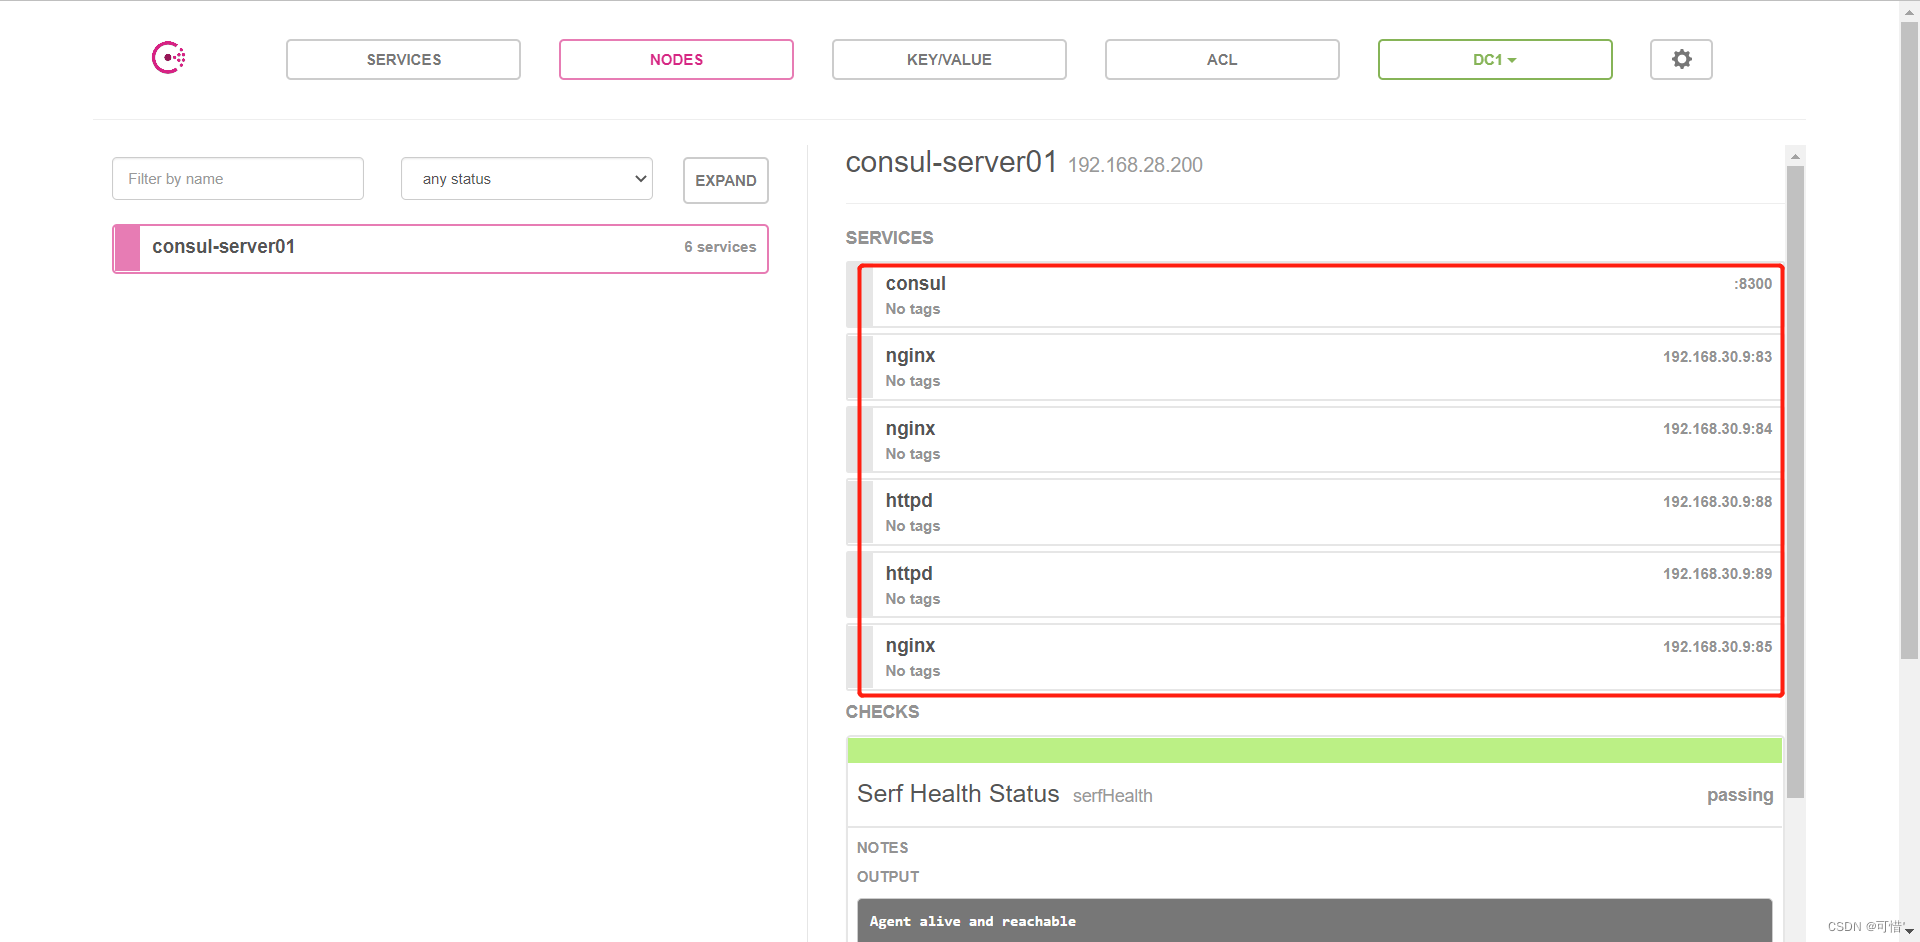1920x942 pixels.
Task: Open the KEY/VALUE tab
Action: 949,59
